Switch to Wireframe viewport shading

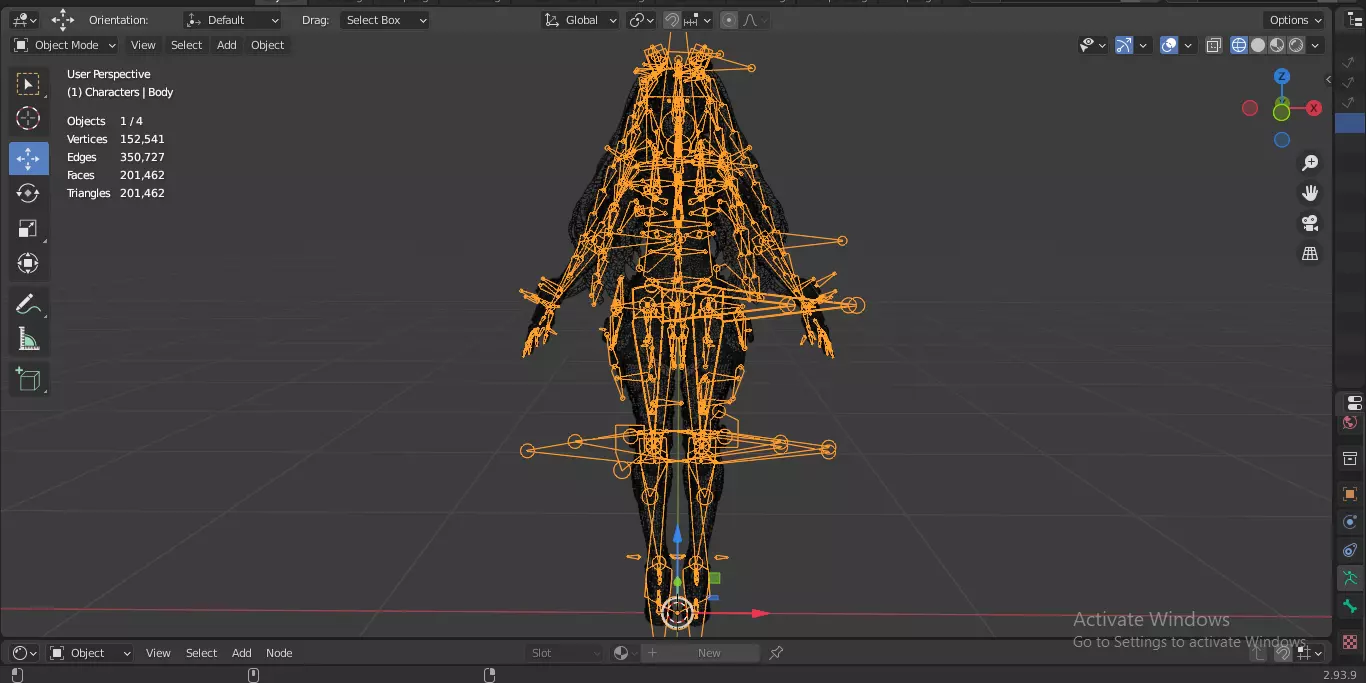tap(1239, 45)
